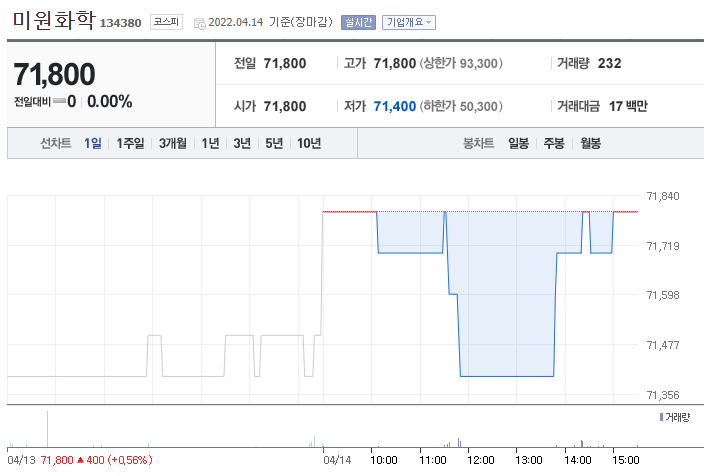This screenshot has height=476, width=704.
Task: Click the 봉차트 label
Action: [x=479, y=143]
